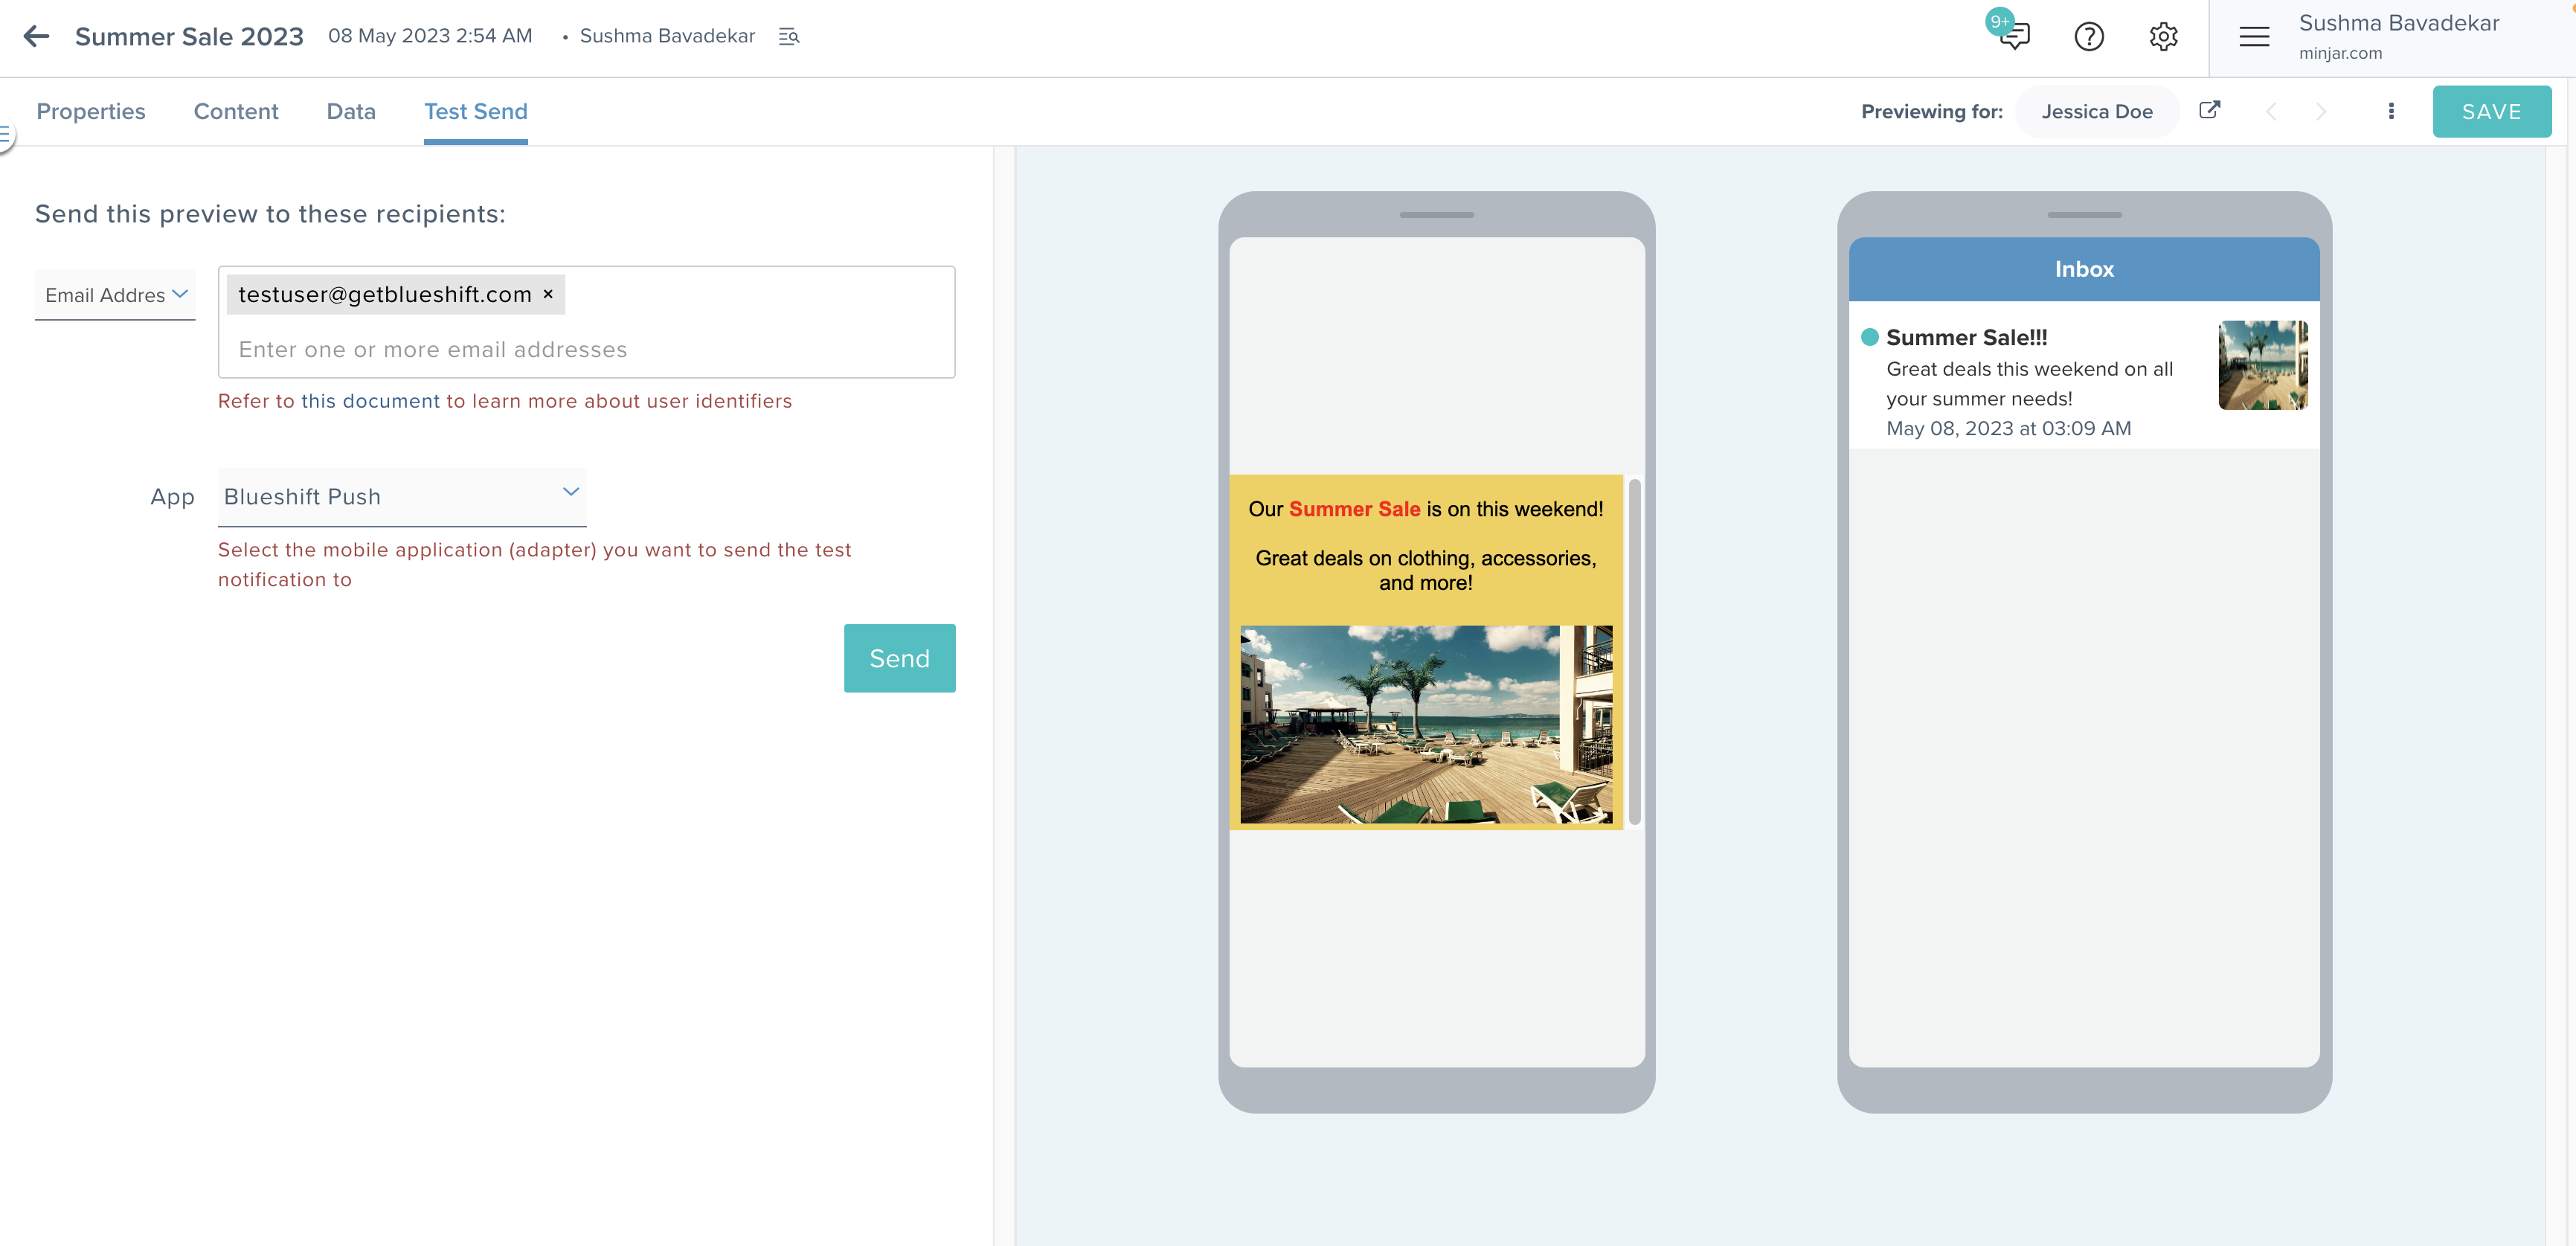Click the email addresses input field

click(x=587, y=349)
